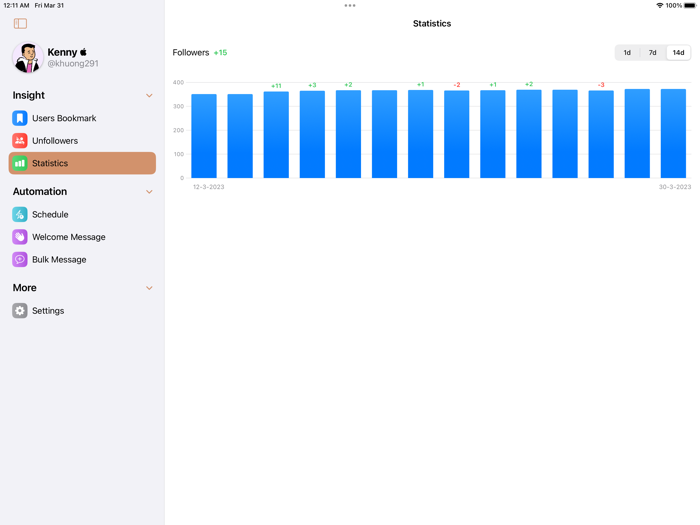The width and height of the screenshot is (700, 525).
Task: Open Welcome Message settings
Action: tap(82, 237)
